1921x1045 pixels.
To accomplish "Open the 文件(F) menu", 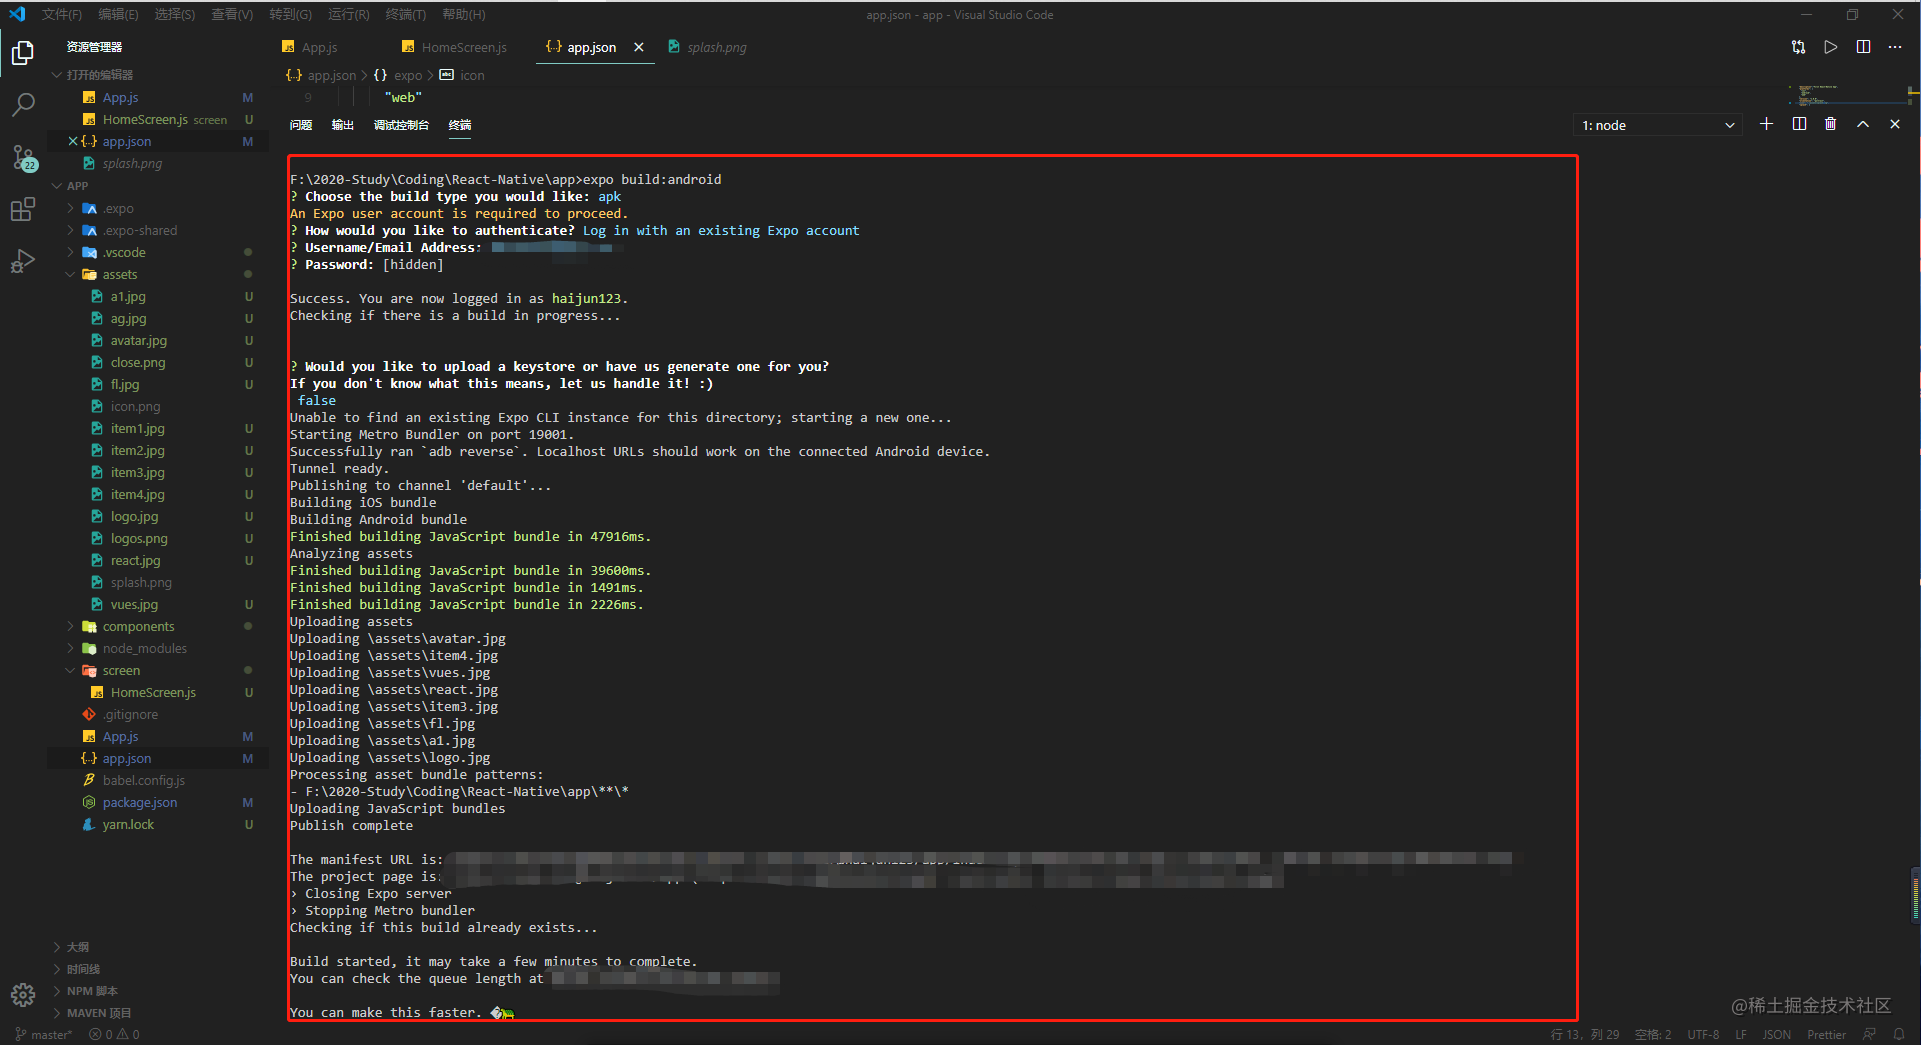I will click(61, 15).
